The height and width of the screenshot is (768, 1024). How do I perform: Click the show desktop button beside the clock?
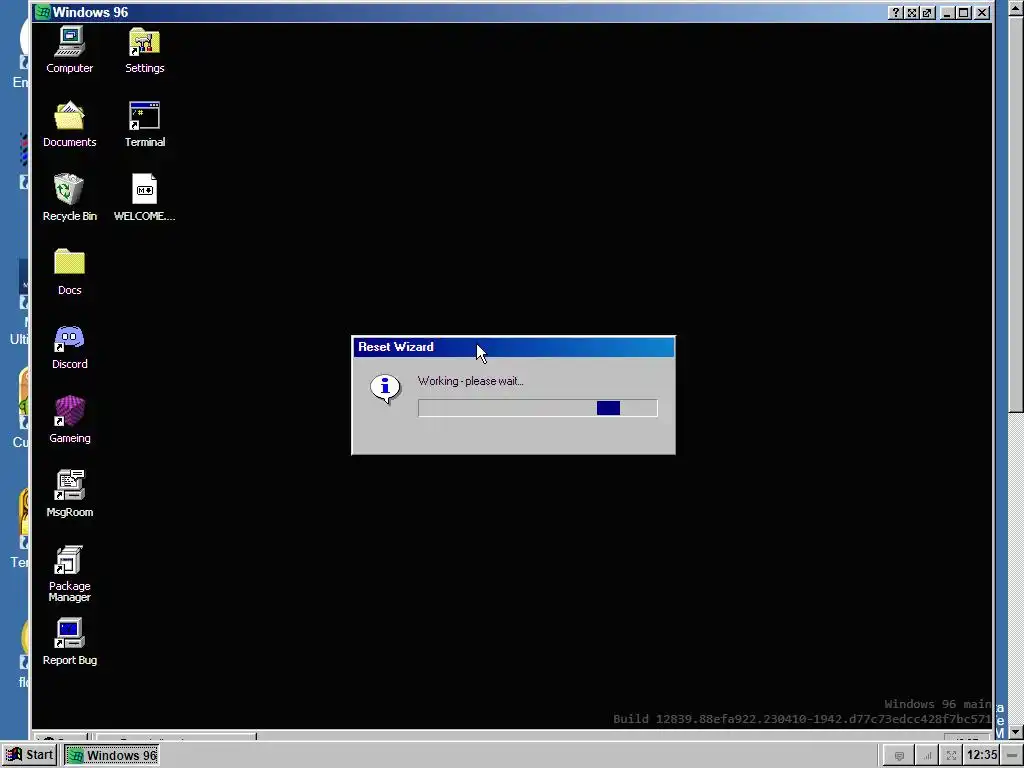1012,755
